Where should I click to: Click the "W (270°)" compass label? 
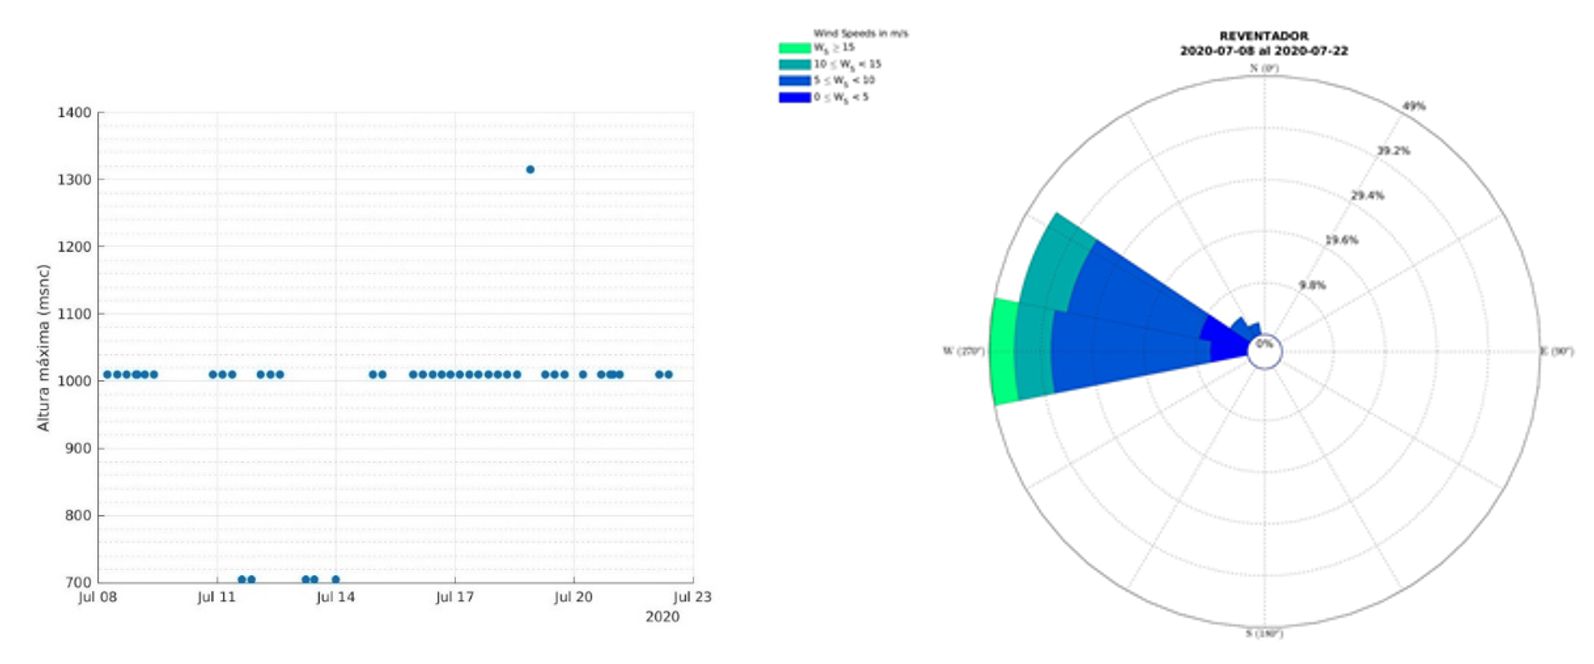[x=963, y=351]
